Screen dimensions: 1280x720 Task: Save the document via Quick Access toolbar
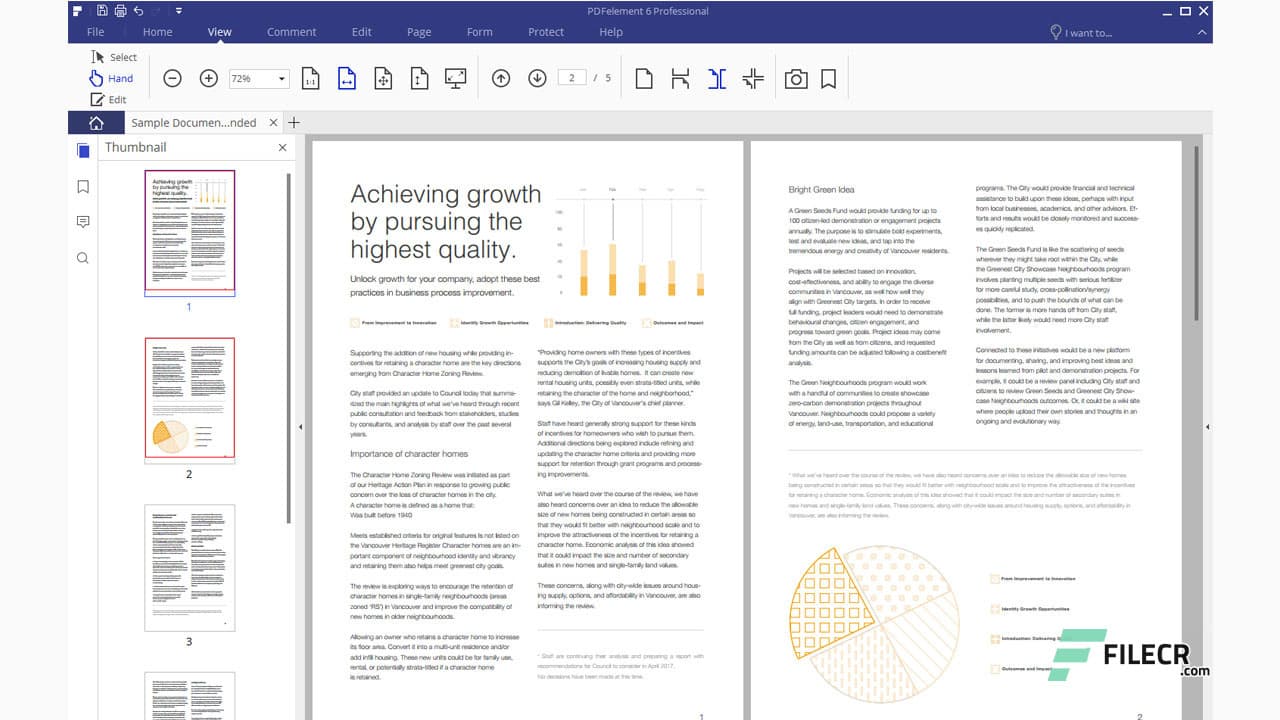[101, 9]
